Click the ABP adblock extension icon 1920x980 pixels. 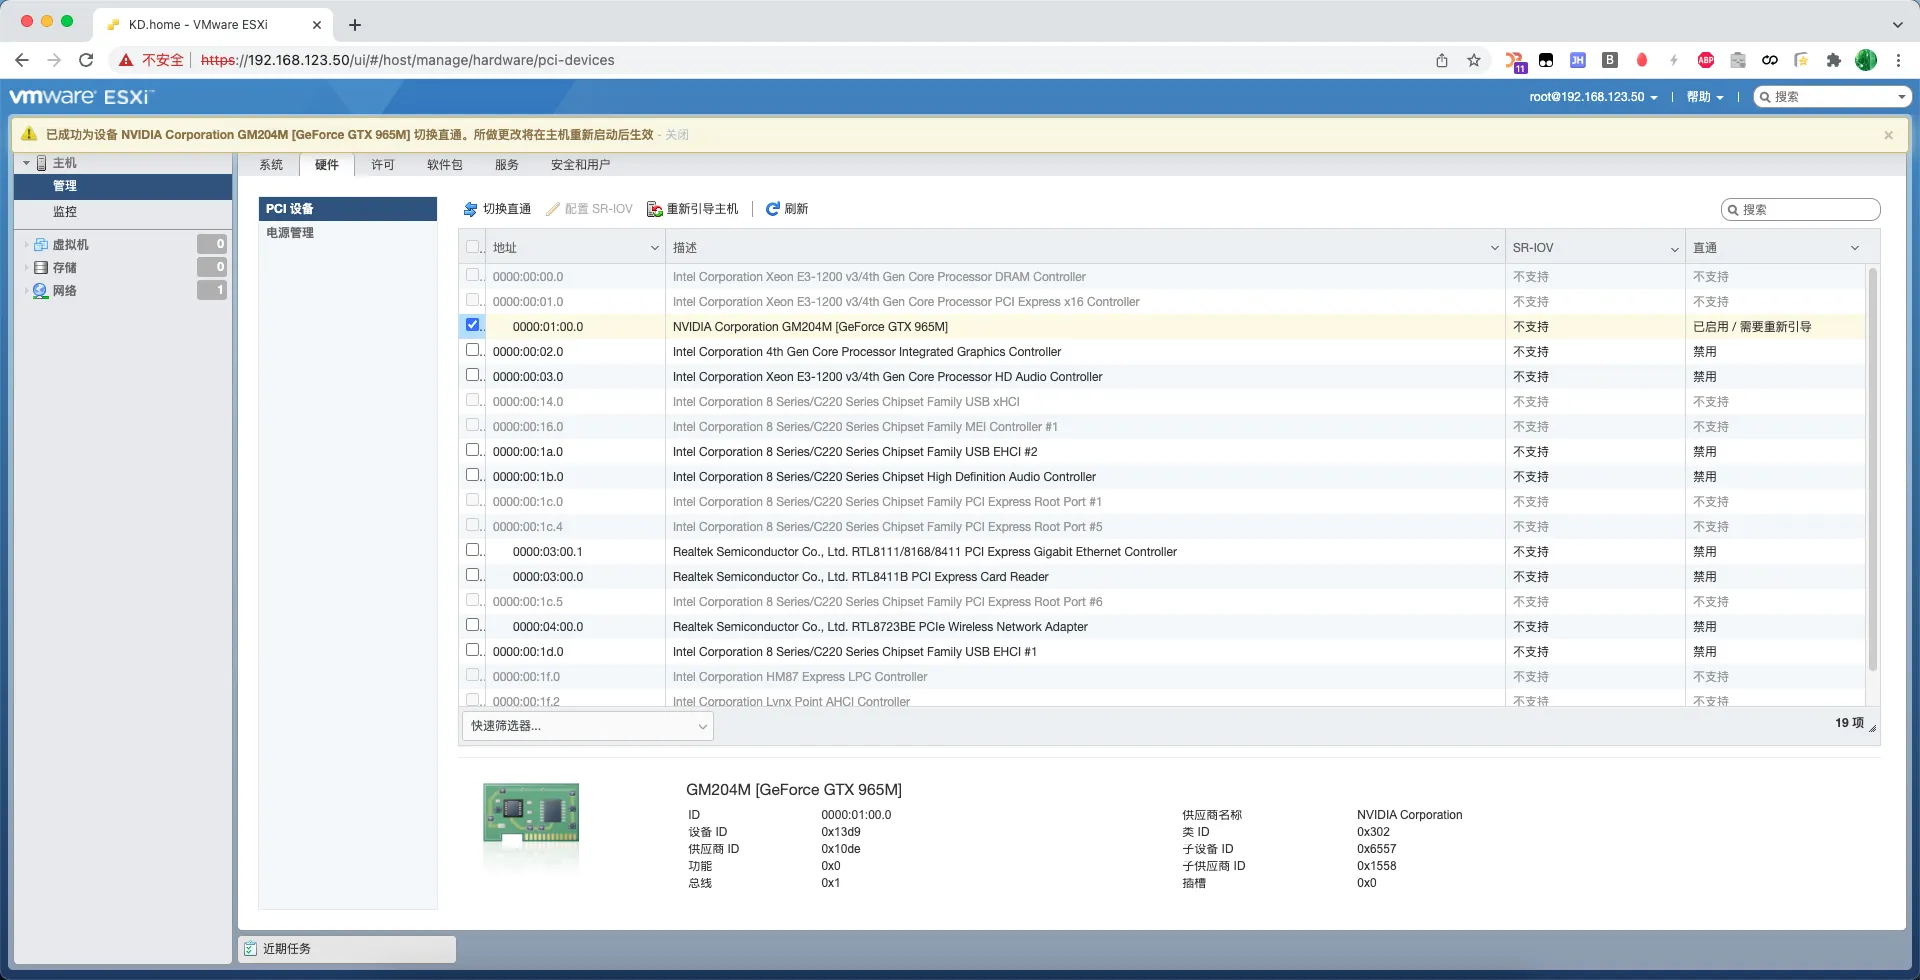(x=1706, y=60)
